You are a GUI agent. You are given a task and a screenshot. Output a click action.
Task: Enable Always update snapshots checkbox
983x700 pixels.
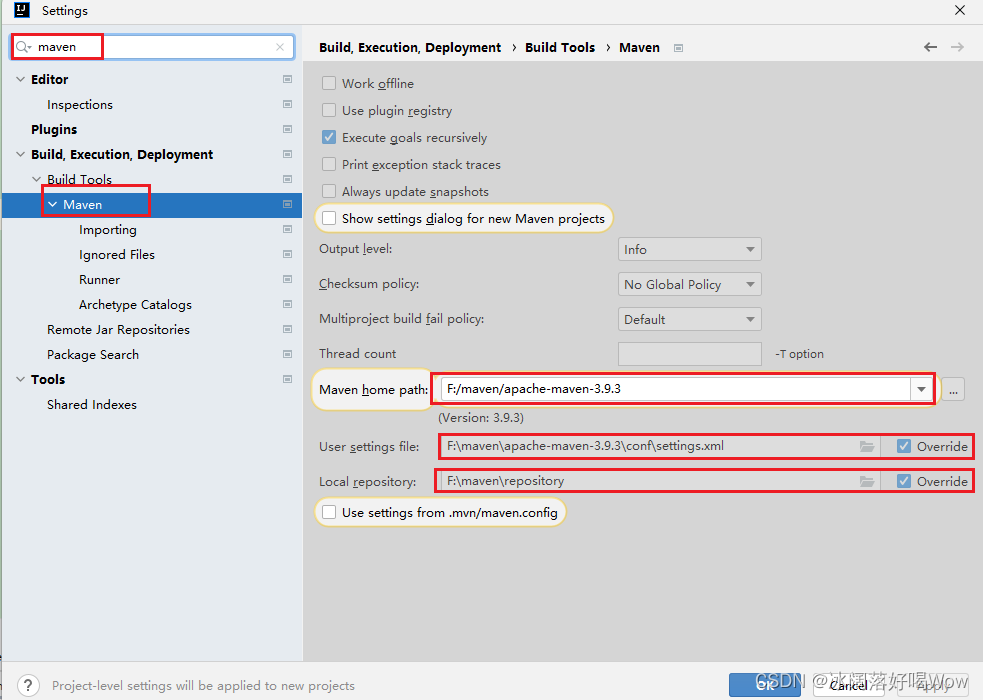[x=329, y=191]
